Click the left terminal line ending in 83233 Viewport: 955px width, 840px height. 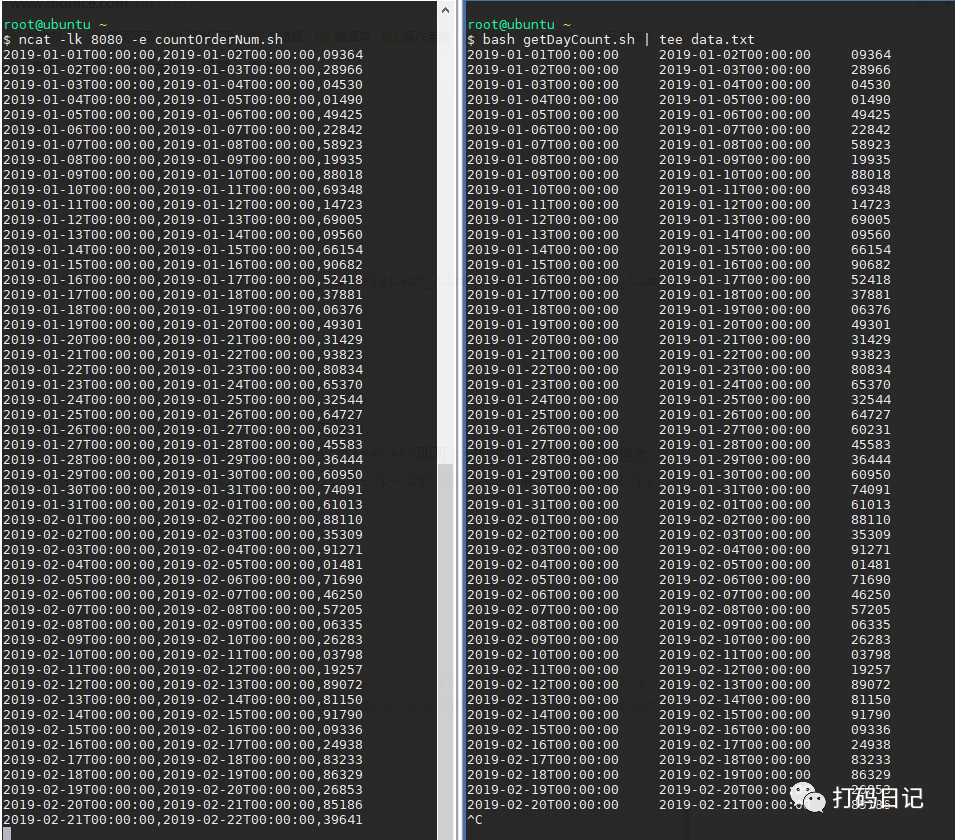point(183,760)
